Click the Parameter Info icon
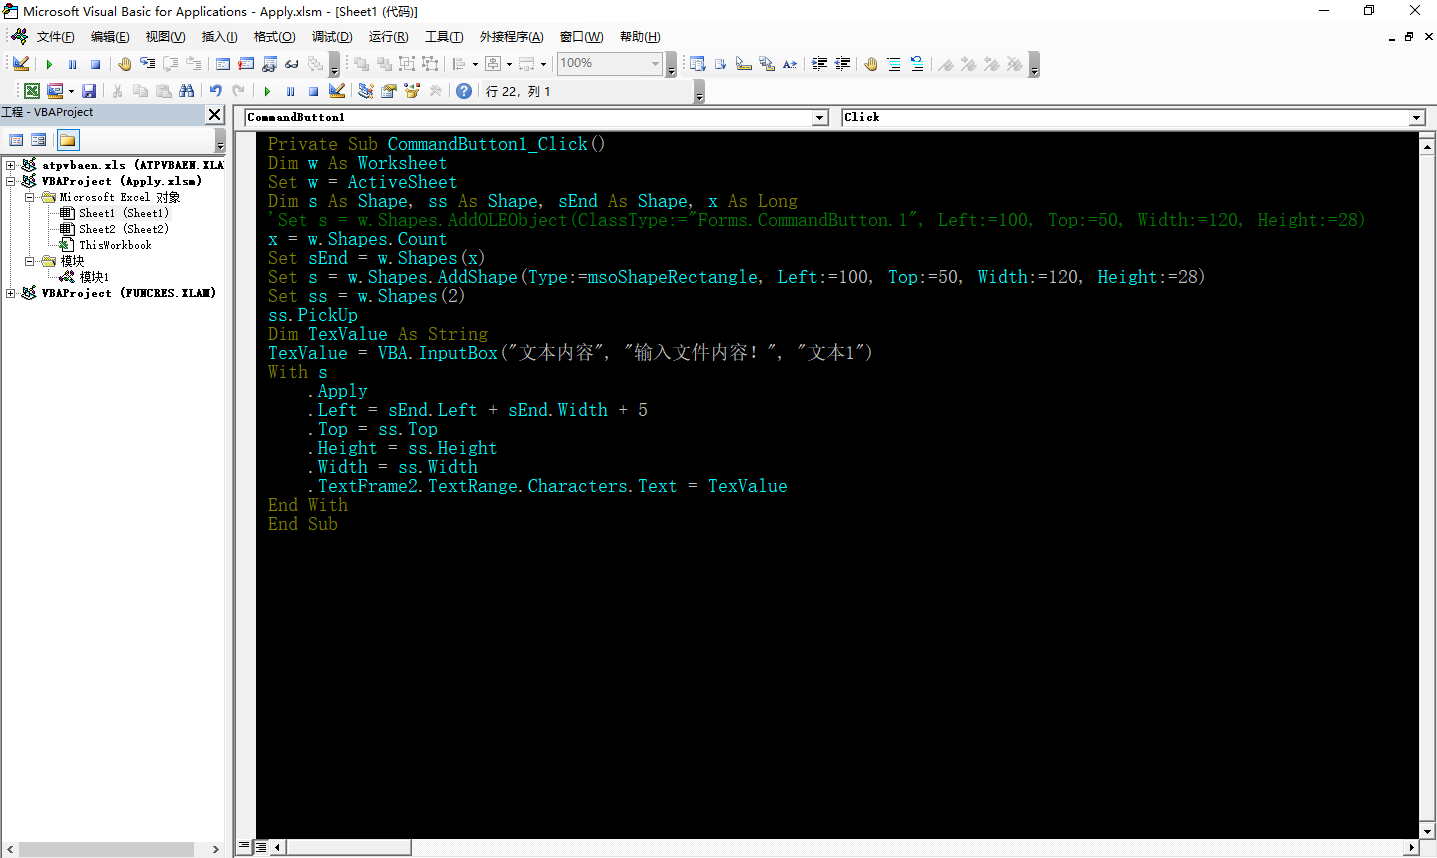The image size is (1437, 858). click(767, 64)
